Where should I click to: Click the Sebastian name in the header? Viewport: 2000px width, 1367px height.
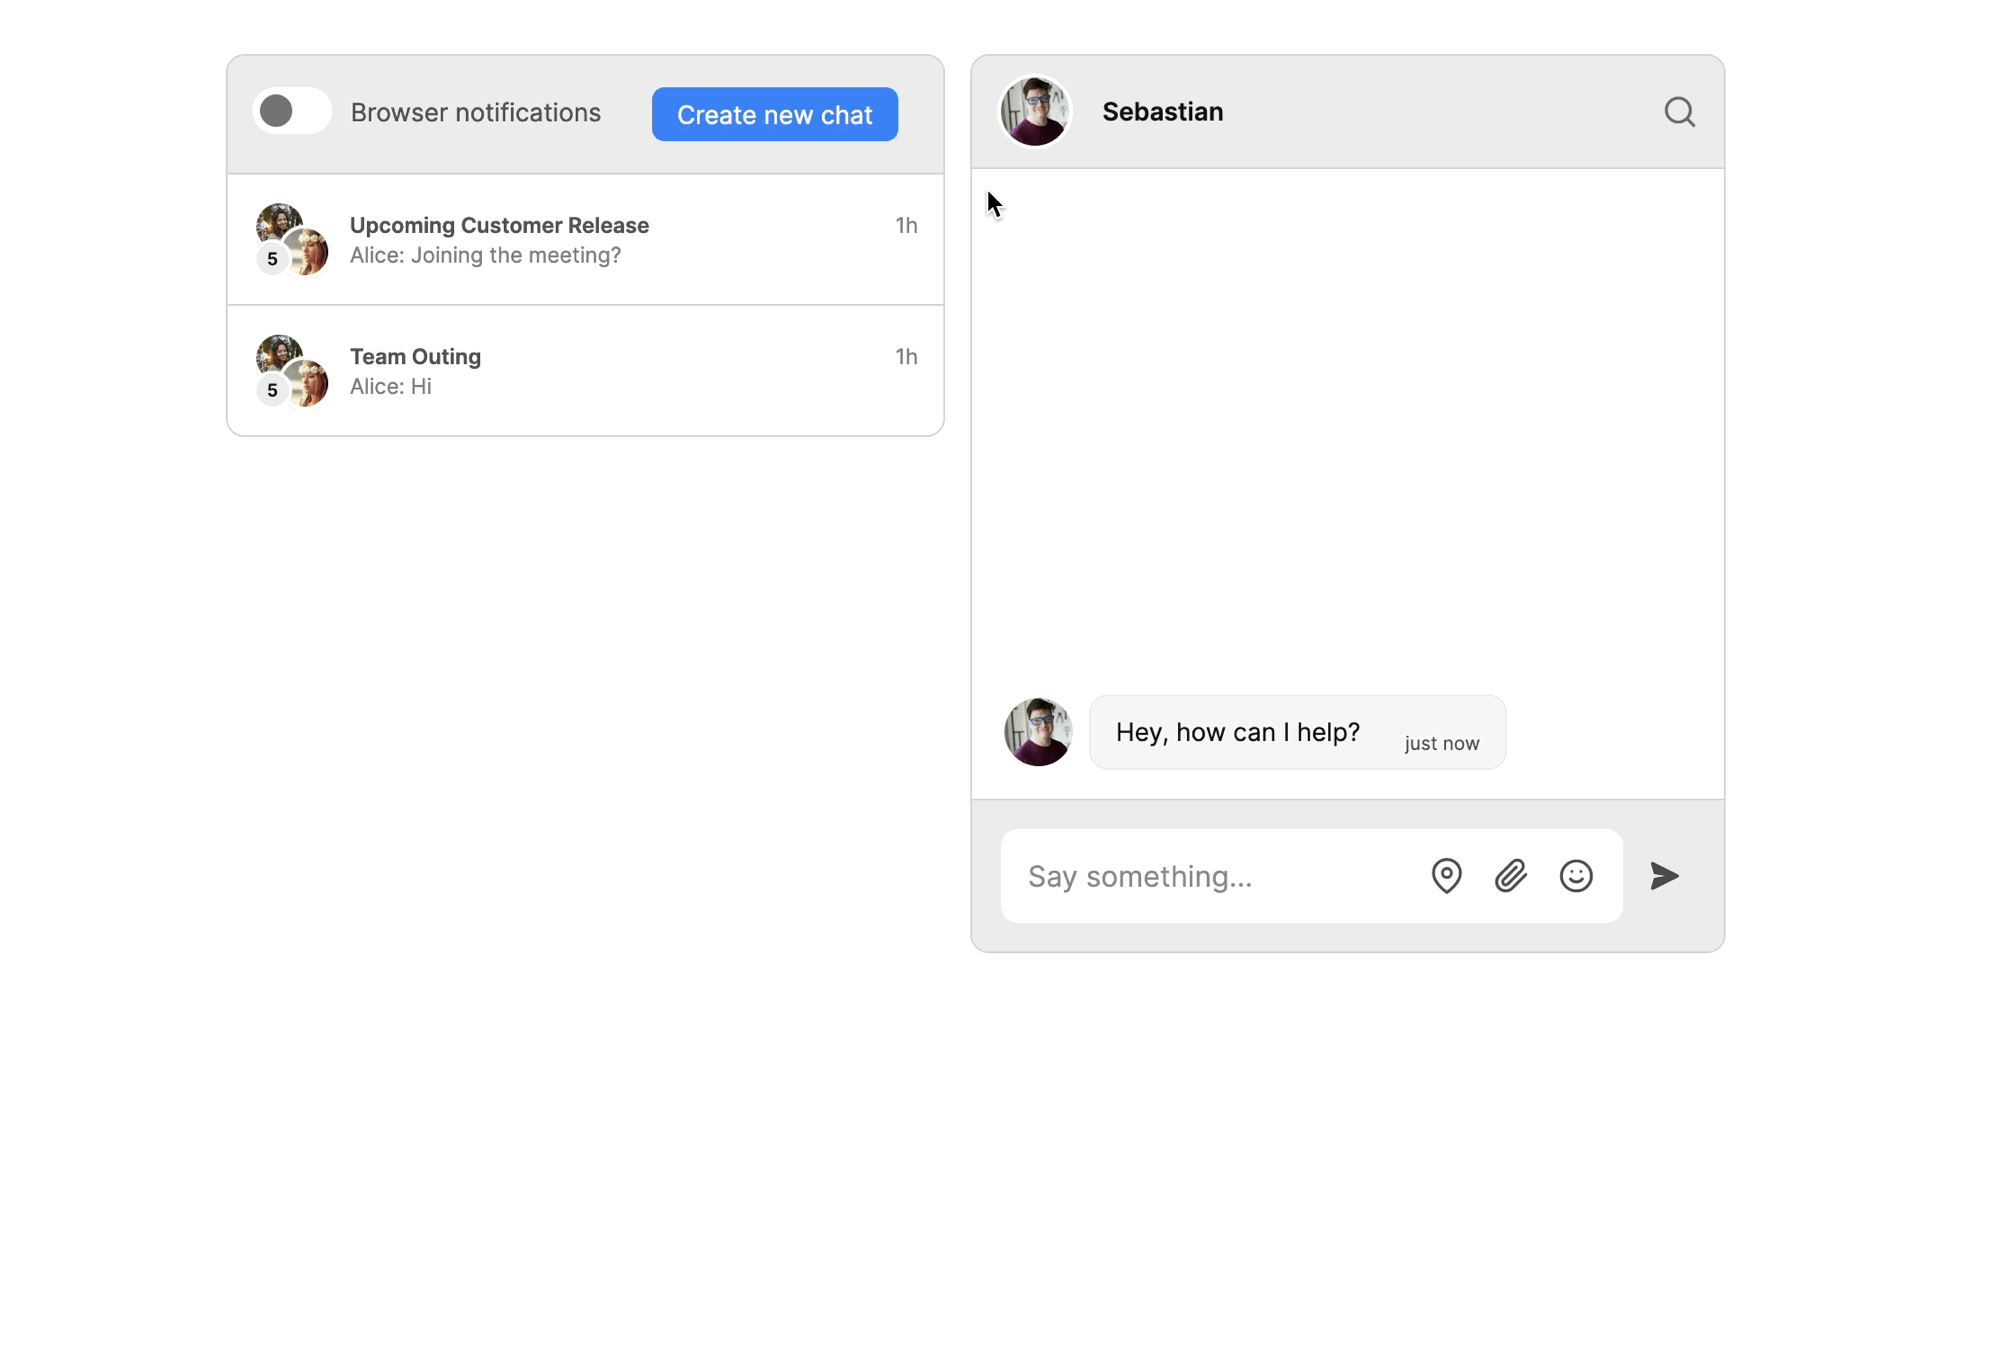pos(1162,112)
